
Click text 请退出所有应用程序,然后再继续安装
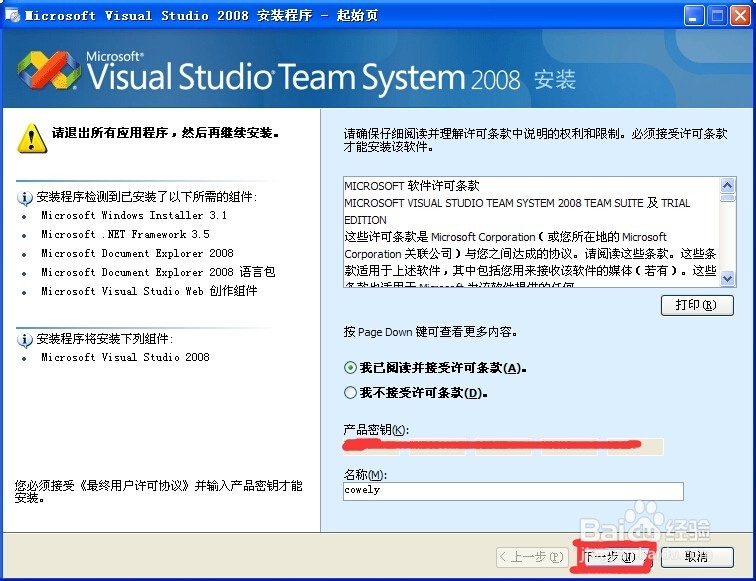[x=165, y=133]
